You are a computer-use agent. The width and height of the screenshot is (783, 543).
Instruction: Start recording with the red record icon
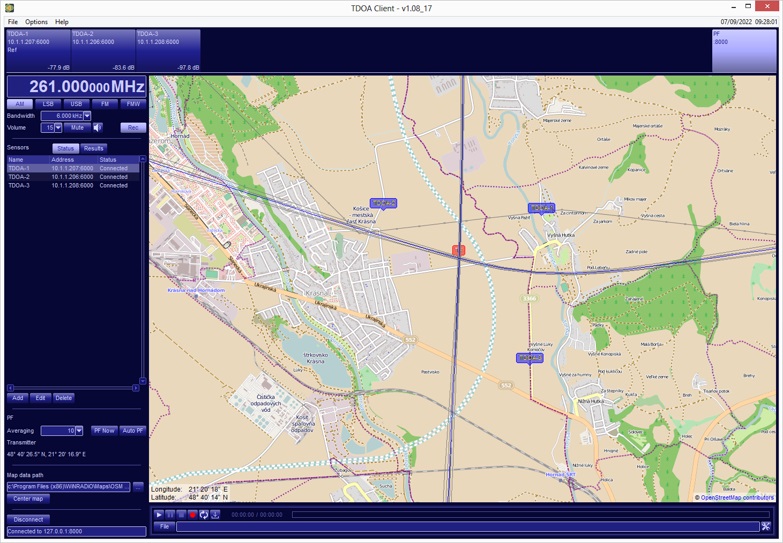[x=192, y=515]
